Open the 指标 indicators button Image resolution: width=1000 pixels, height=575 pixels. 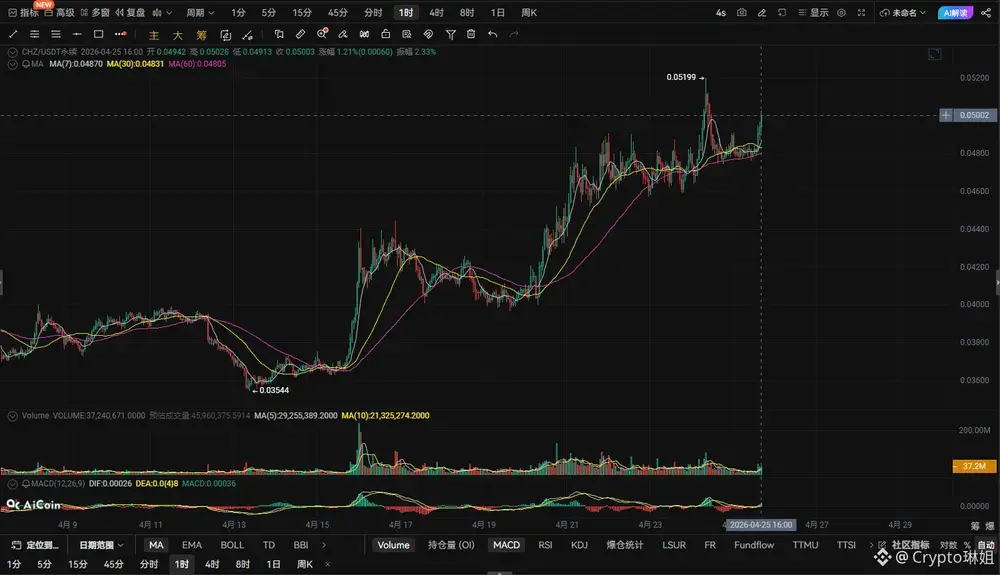tap(23, 13)
